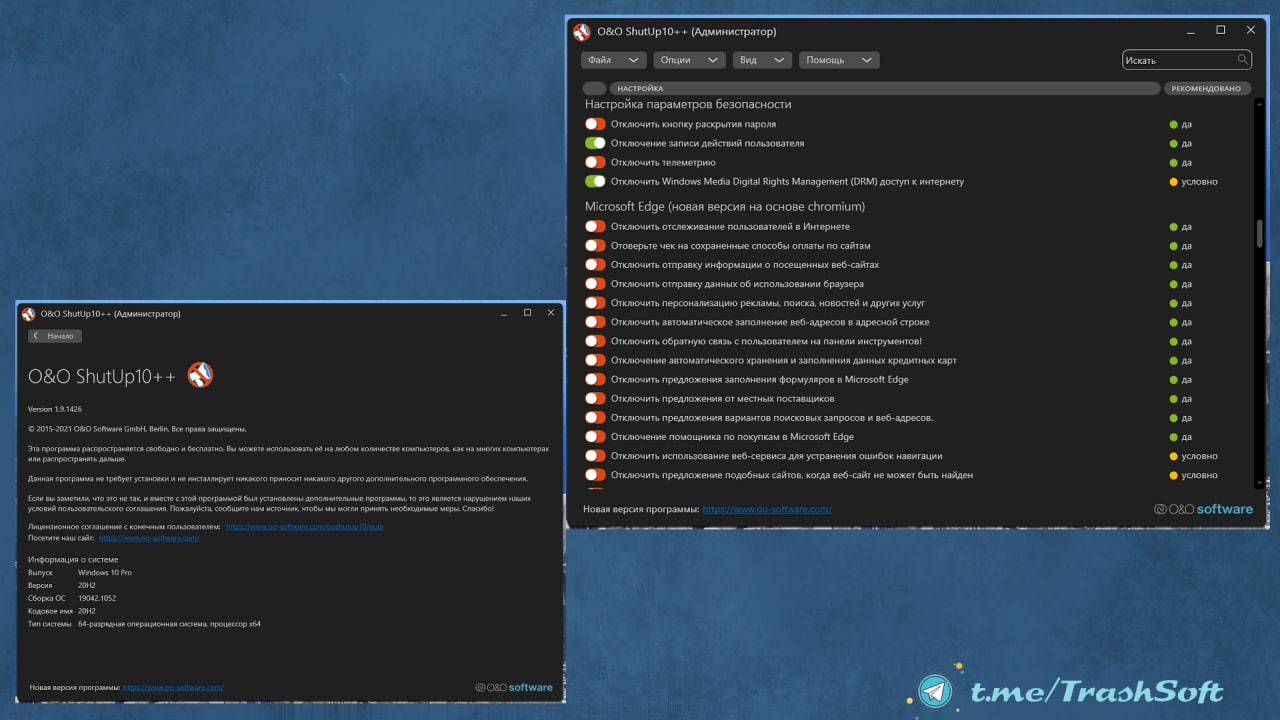The height and width of the screenshot is (720, 1280).
Task: Click the 'Настройка параметров безопасности' section heading
Action: [x=688, y=104]
